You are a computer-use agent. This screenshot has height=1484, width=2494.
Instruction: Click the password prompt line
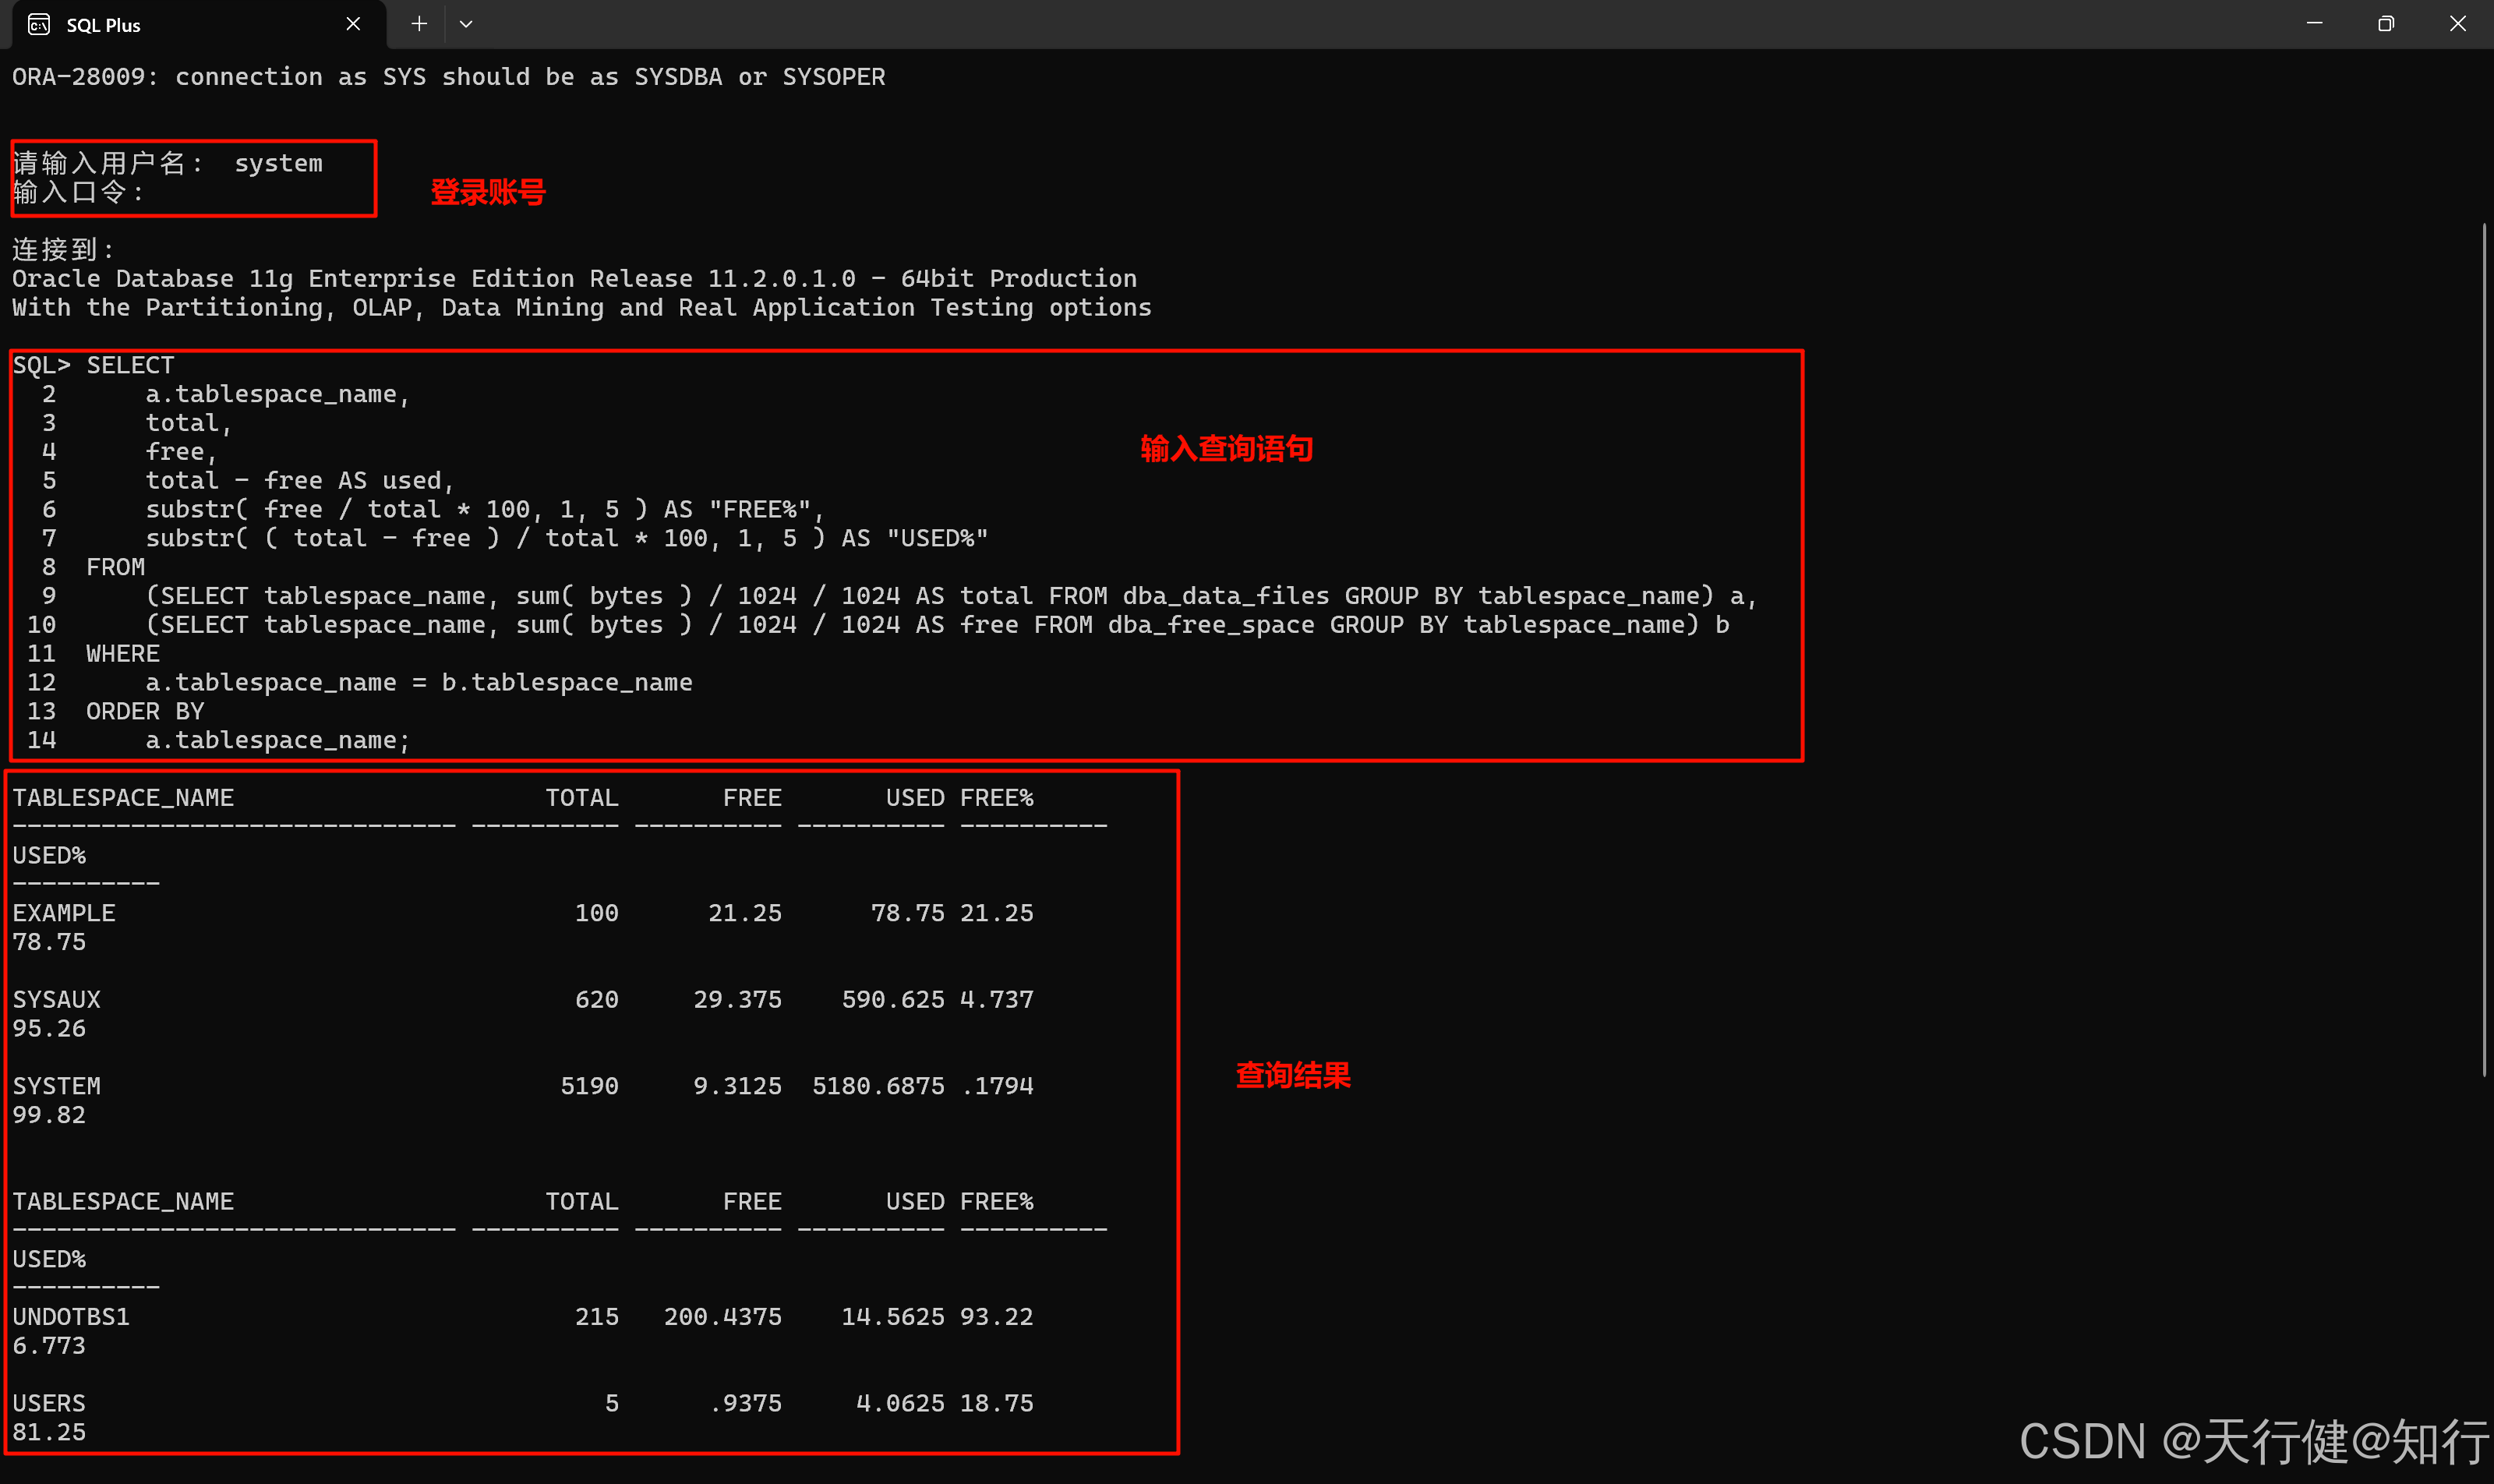[x=78, y=192]
